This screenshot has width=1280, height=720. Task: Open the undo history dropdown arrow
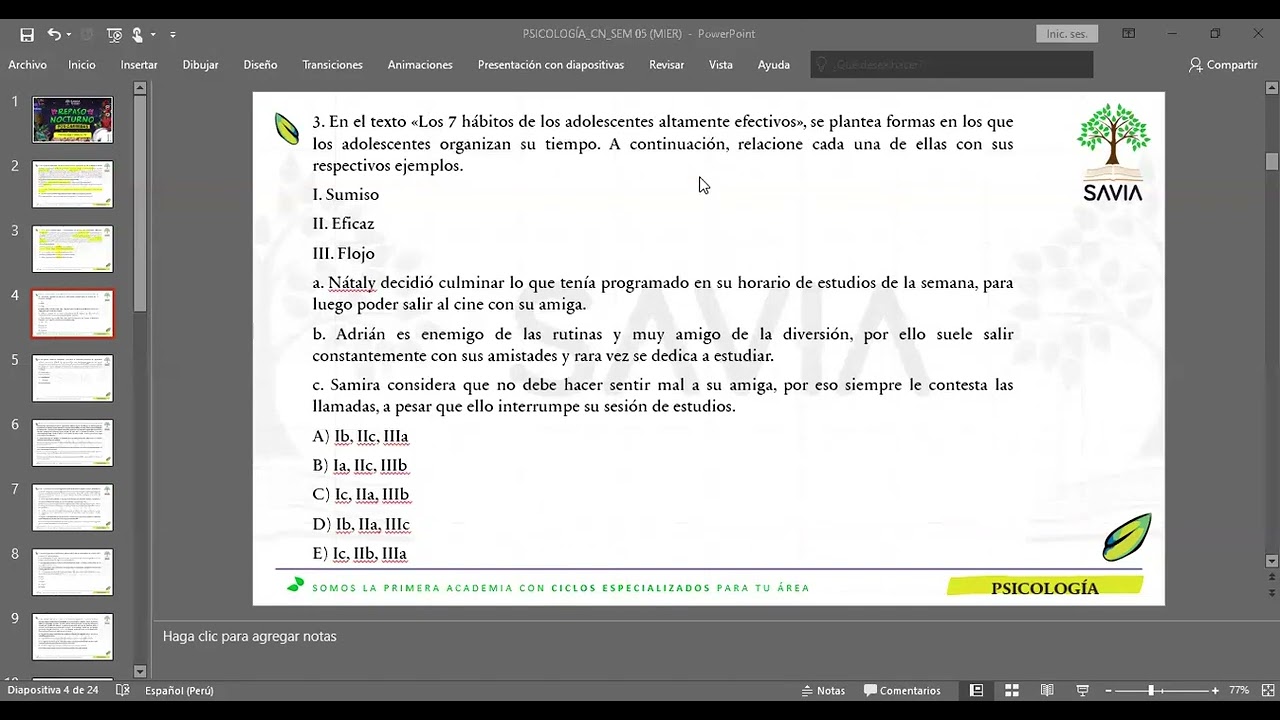pos(68,34)
